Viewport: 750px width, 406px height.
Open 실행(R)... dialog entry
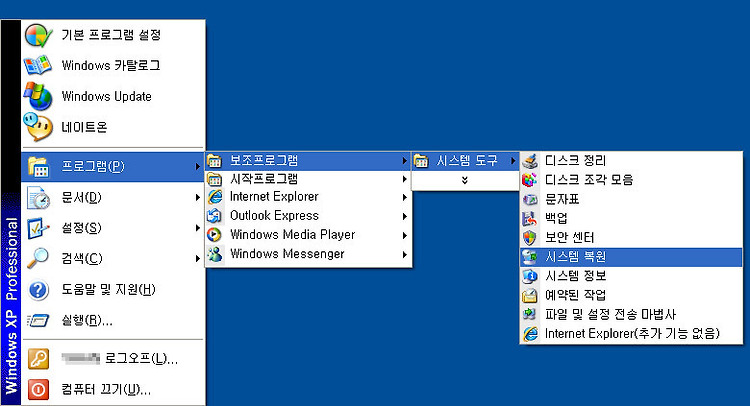[113, 320]
